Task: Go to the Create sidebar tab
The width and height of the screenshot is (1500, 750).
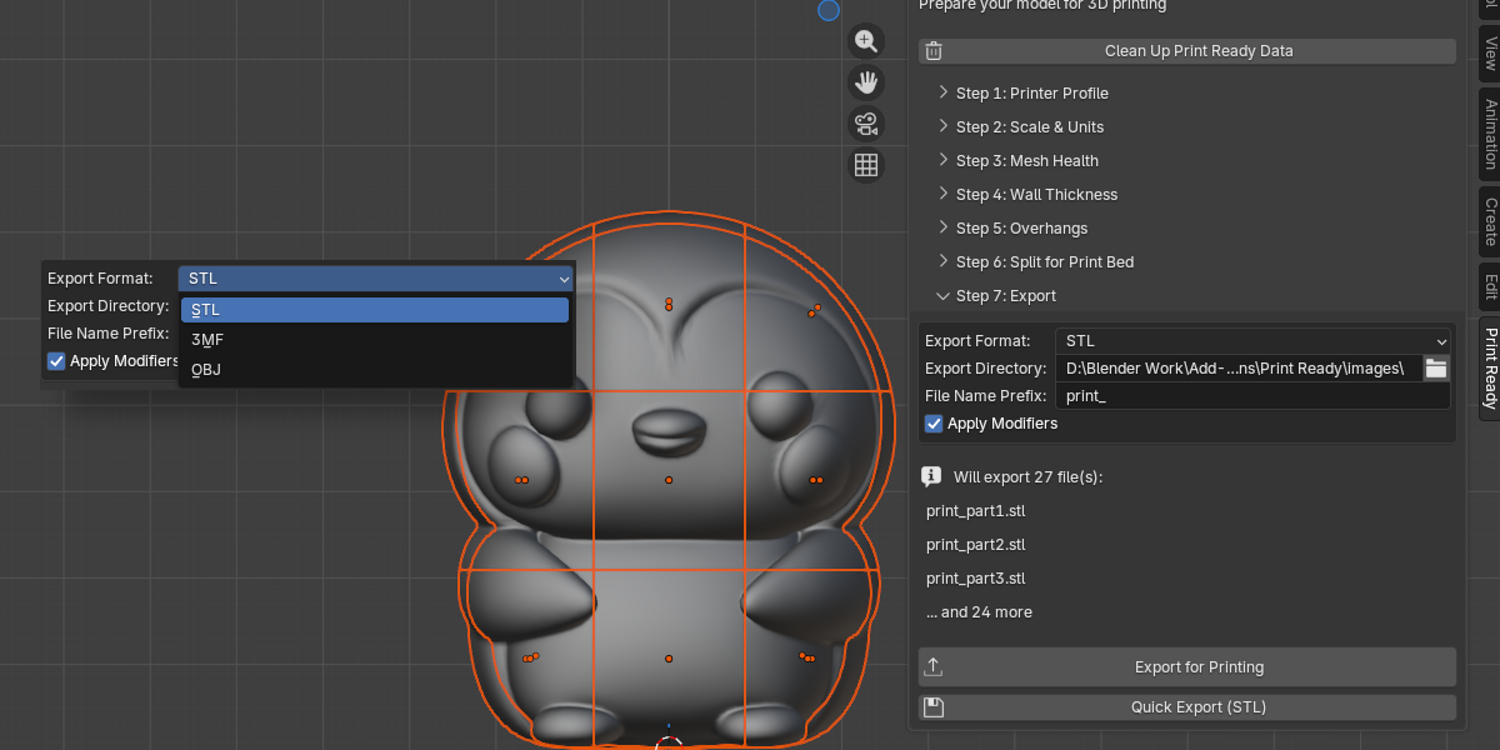Action: tap(1490, 222)
